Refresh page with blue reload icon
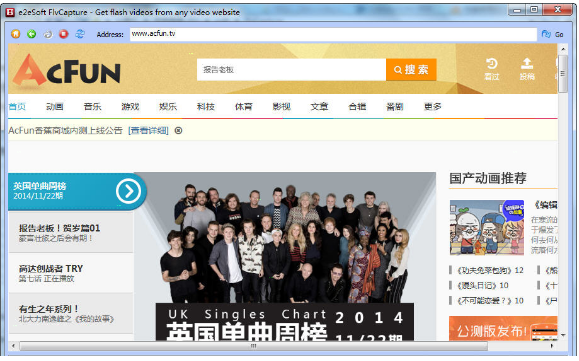This screenshot has height=361, width=579. (80, 34)
